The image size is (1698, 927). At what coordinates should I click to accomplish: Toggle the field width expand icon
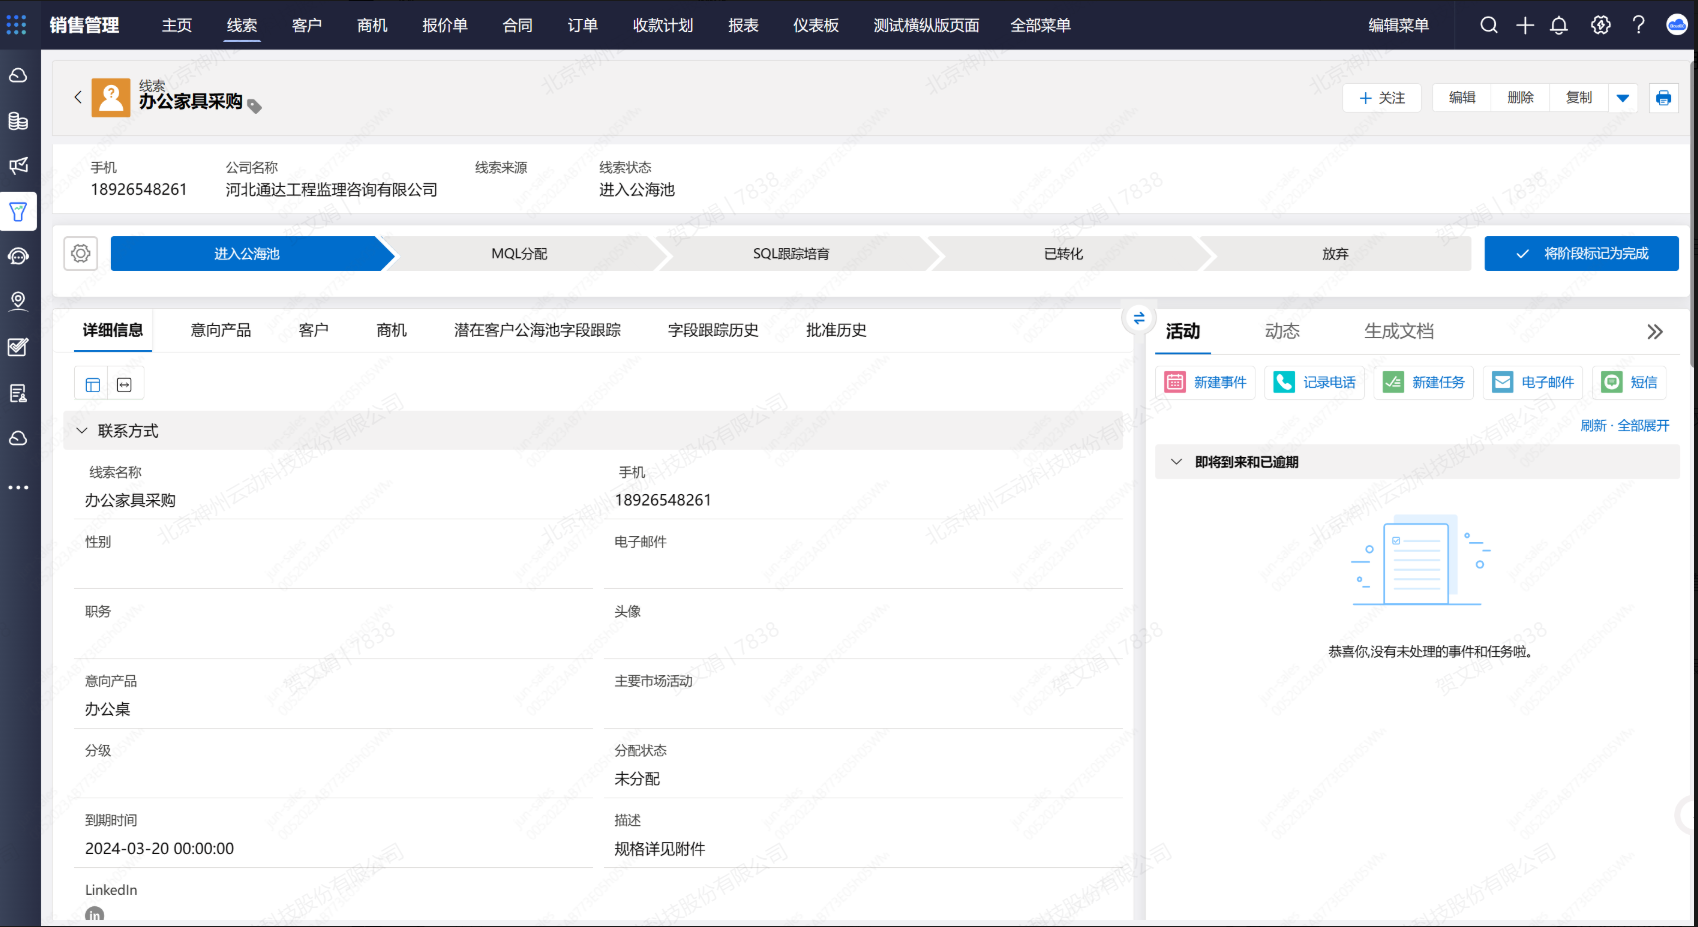(125, 385)
